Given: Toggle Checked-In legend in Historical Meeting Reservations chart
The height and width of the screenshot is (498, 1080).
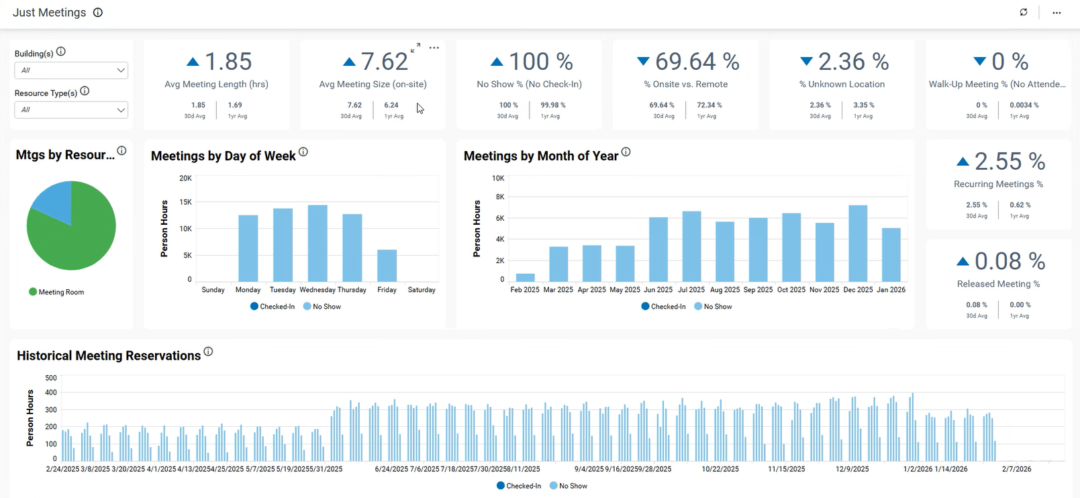Looking at the screenshot, I should (x=518, y=485).
